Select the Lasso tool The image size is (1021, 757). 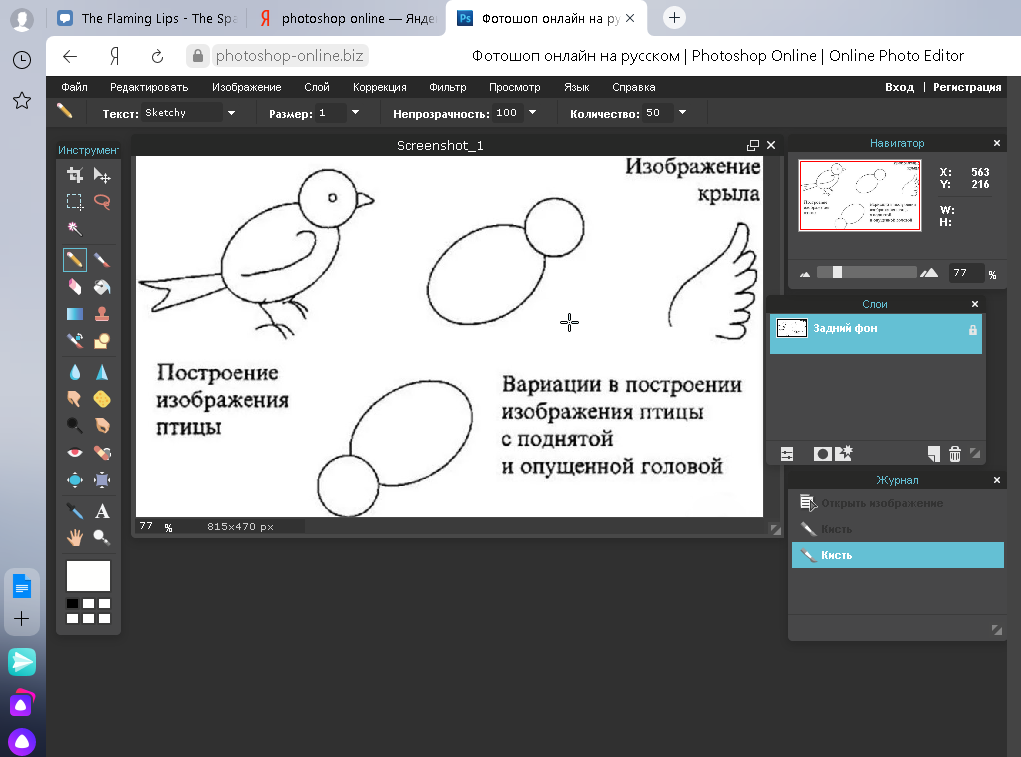tap(101, 201)
